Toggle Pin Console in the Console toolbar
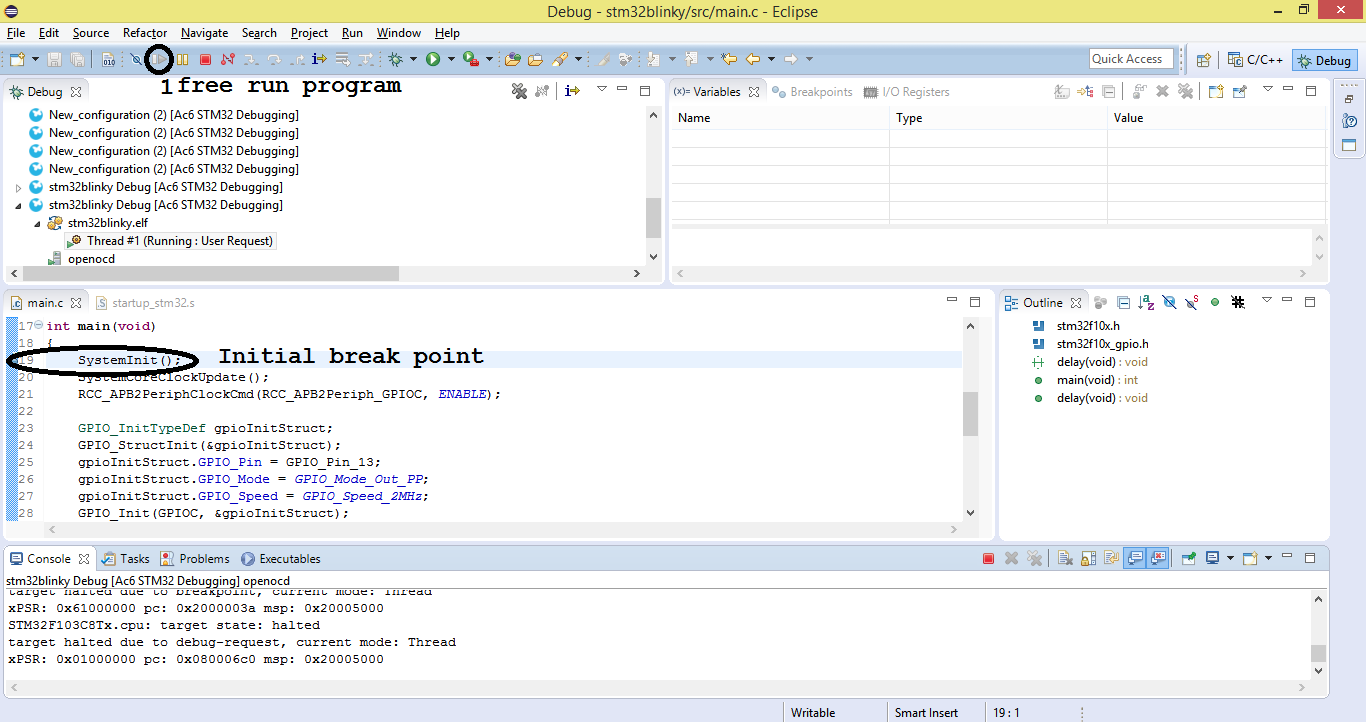Viewport: 1366px width, 722px height. (x=1187, y=559)
